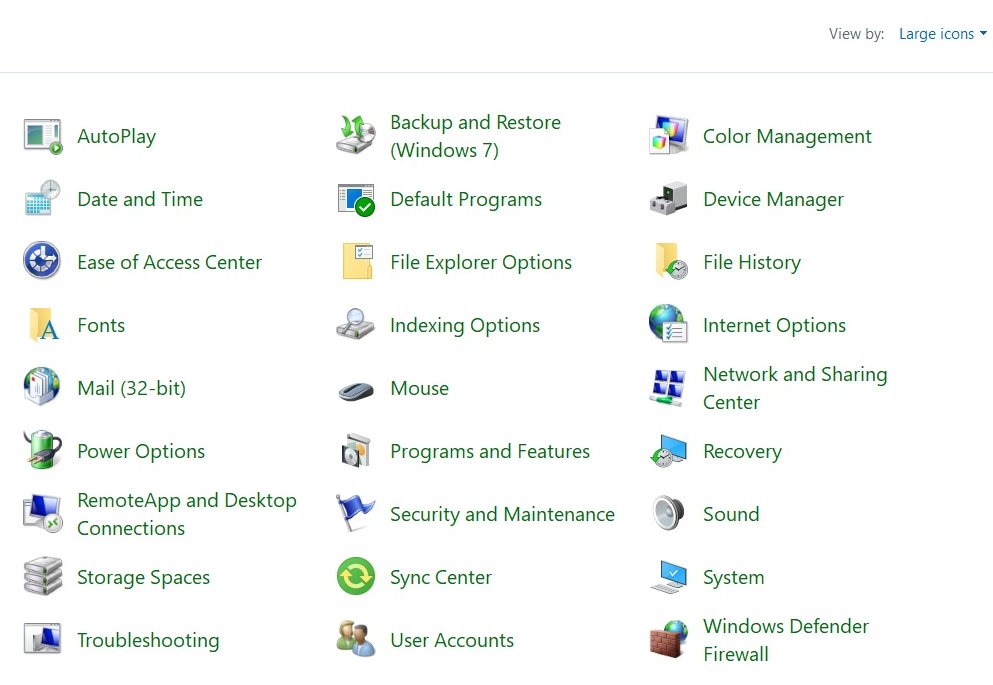Open the Date and Time link
The width and height of the screenshot is (993, 685).
[x=140, y=199]
